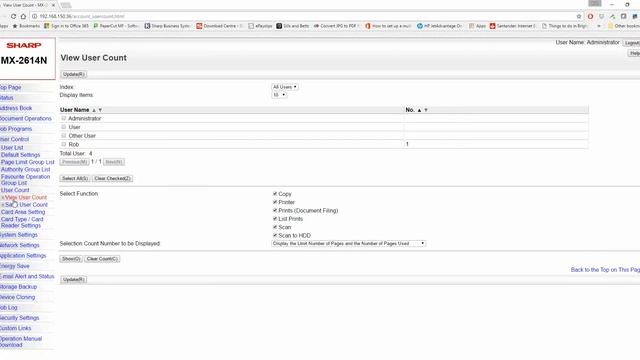640x360 pixels.
Task: Follow the Back to the Top on This Page link
Action: coord(605,270)
